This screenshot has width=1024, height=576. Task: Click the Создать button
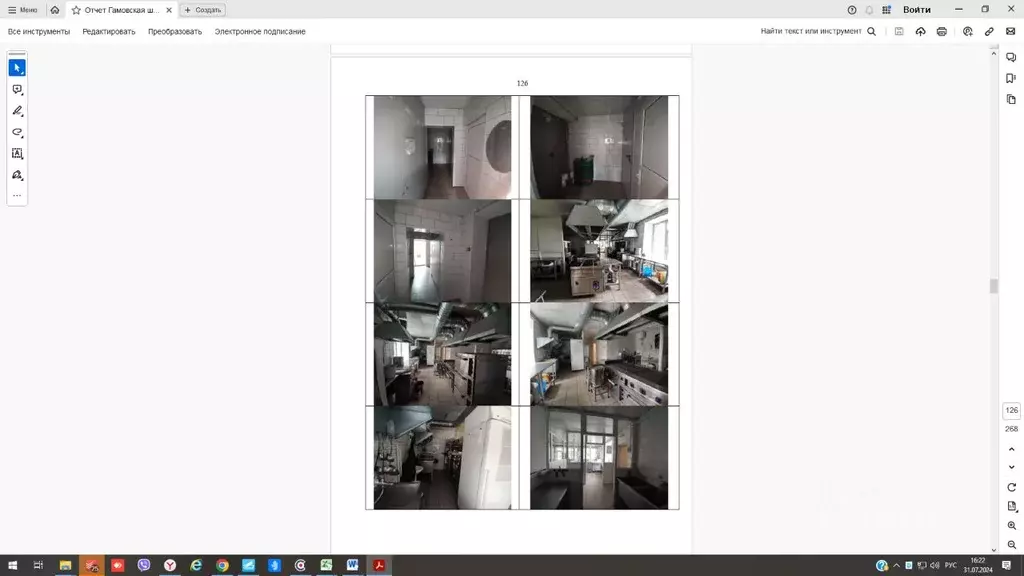point(203,10)
